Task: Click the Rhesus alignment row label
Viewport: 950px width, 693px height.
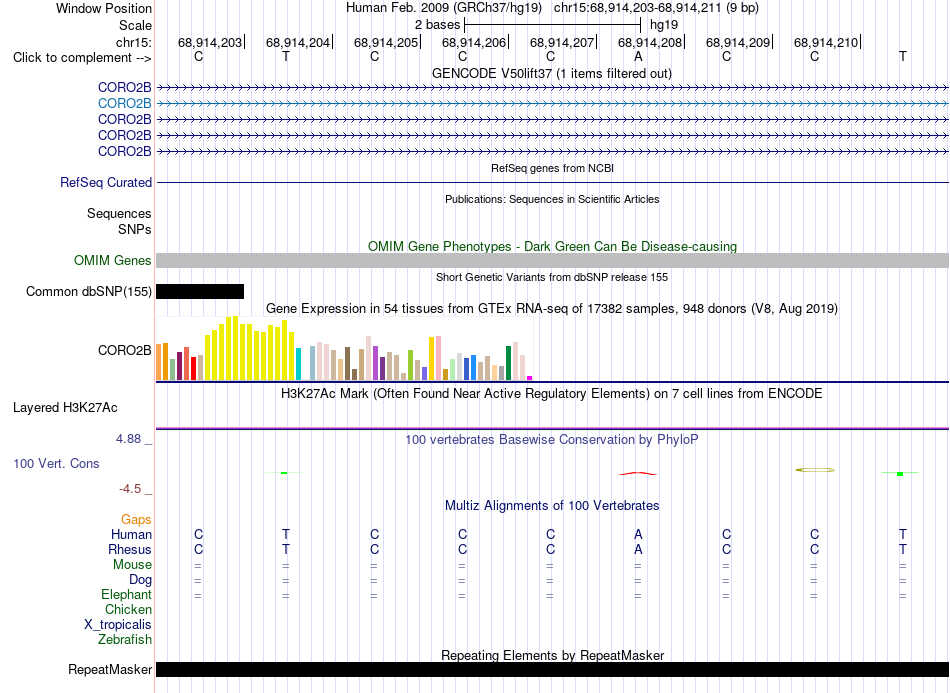Action: click(130, 549)
